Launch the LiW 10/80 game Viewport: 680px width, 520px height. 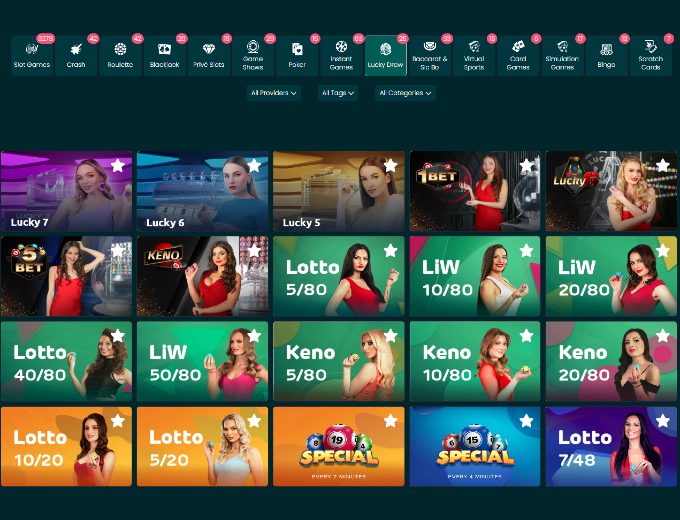[x=475, y=276]
